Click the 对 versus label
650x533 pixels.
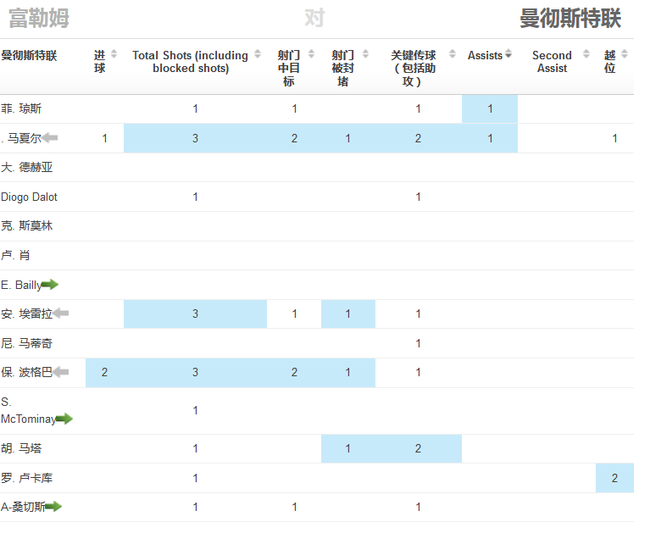(314, 19)
